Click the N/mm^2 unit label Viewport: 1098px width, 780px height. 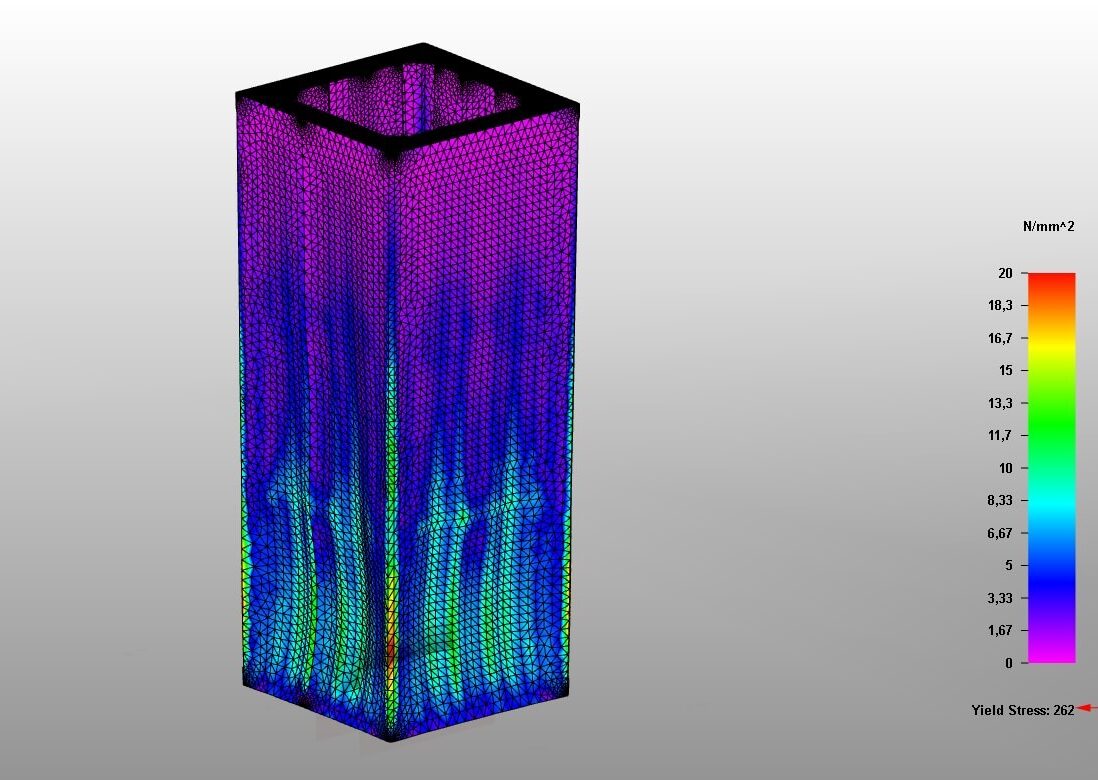point(1048,227)
